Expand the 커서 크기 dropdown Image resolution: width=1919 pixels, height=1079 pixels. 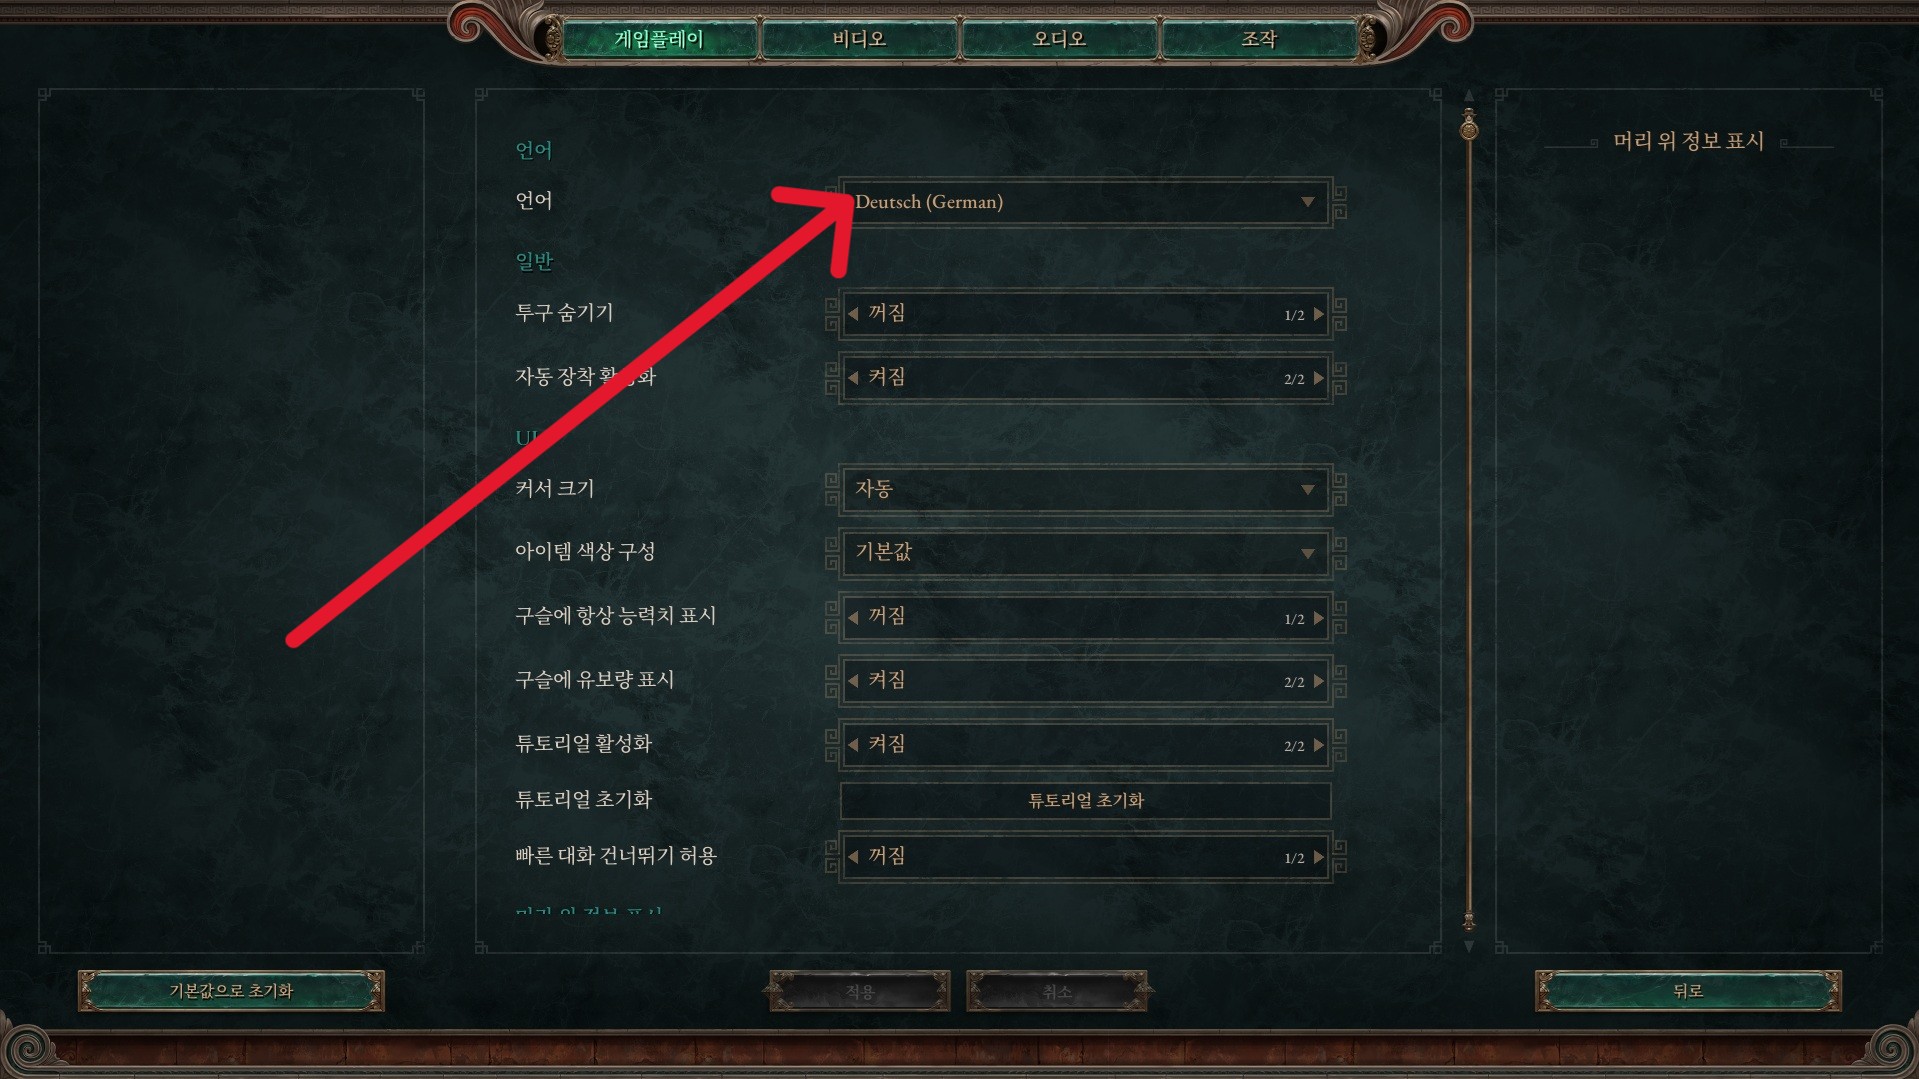(1085, 489)
